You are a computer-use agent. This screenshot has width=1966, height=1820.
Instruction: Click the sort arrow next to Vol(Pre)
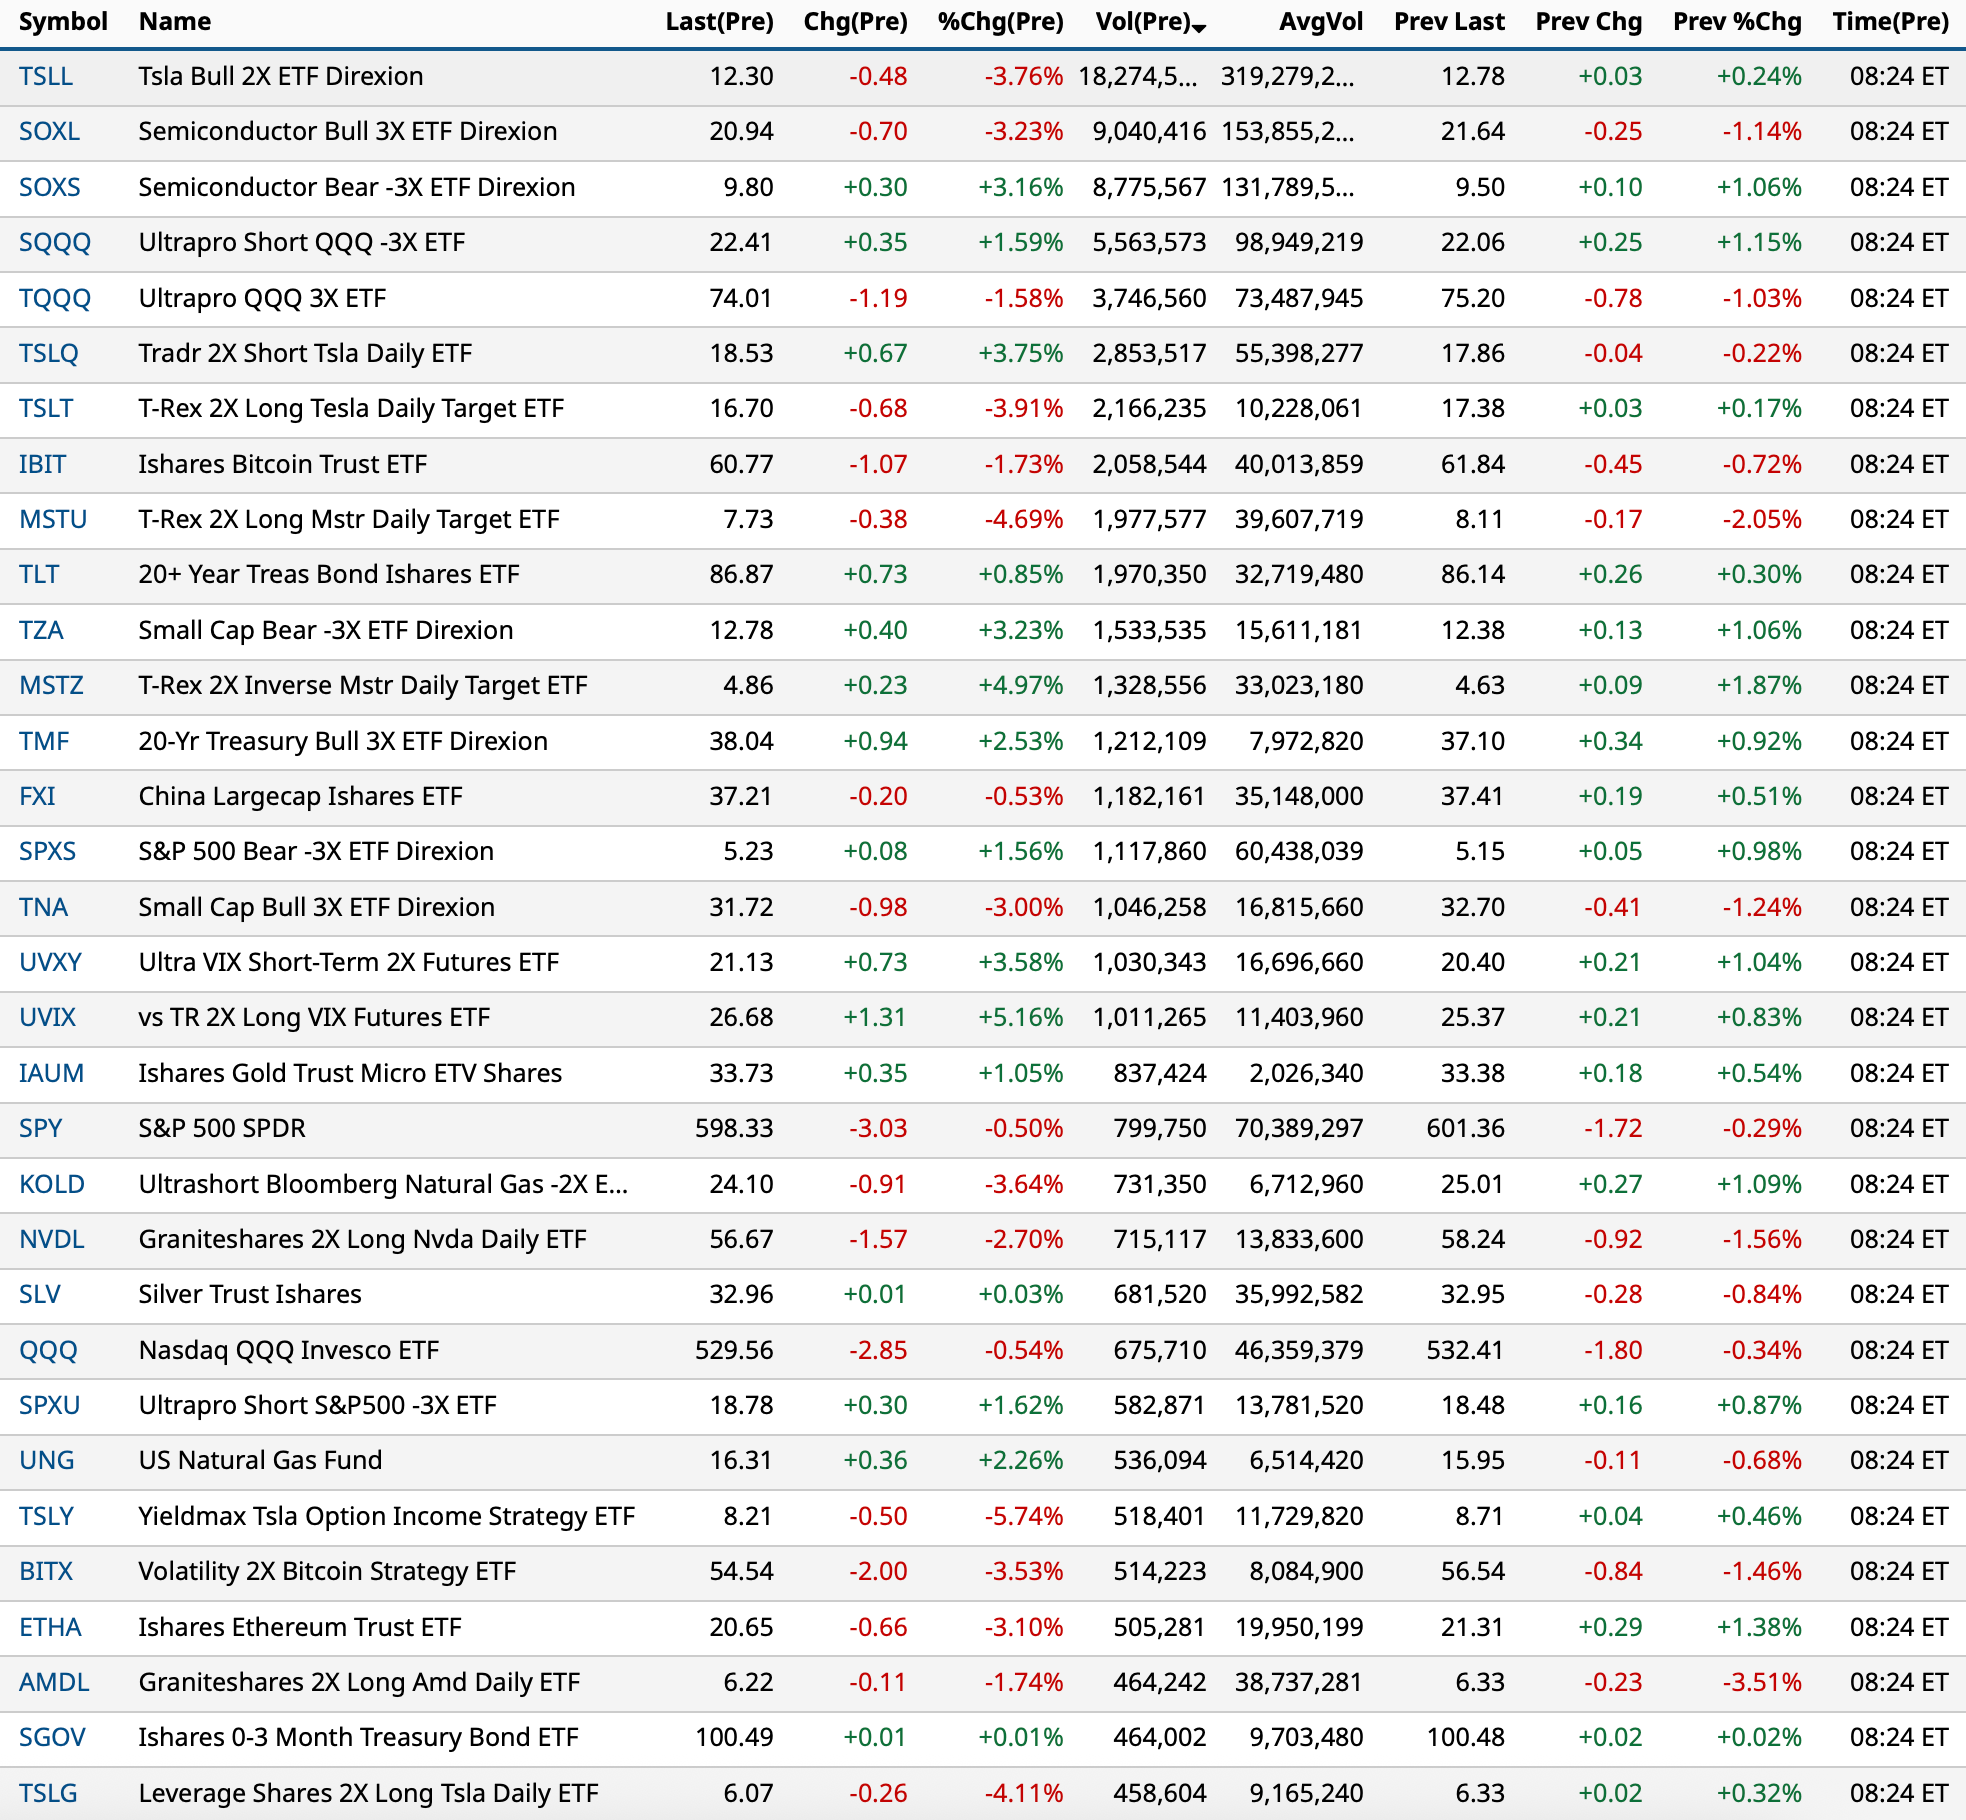click(x=1199, y=28)
